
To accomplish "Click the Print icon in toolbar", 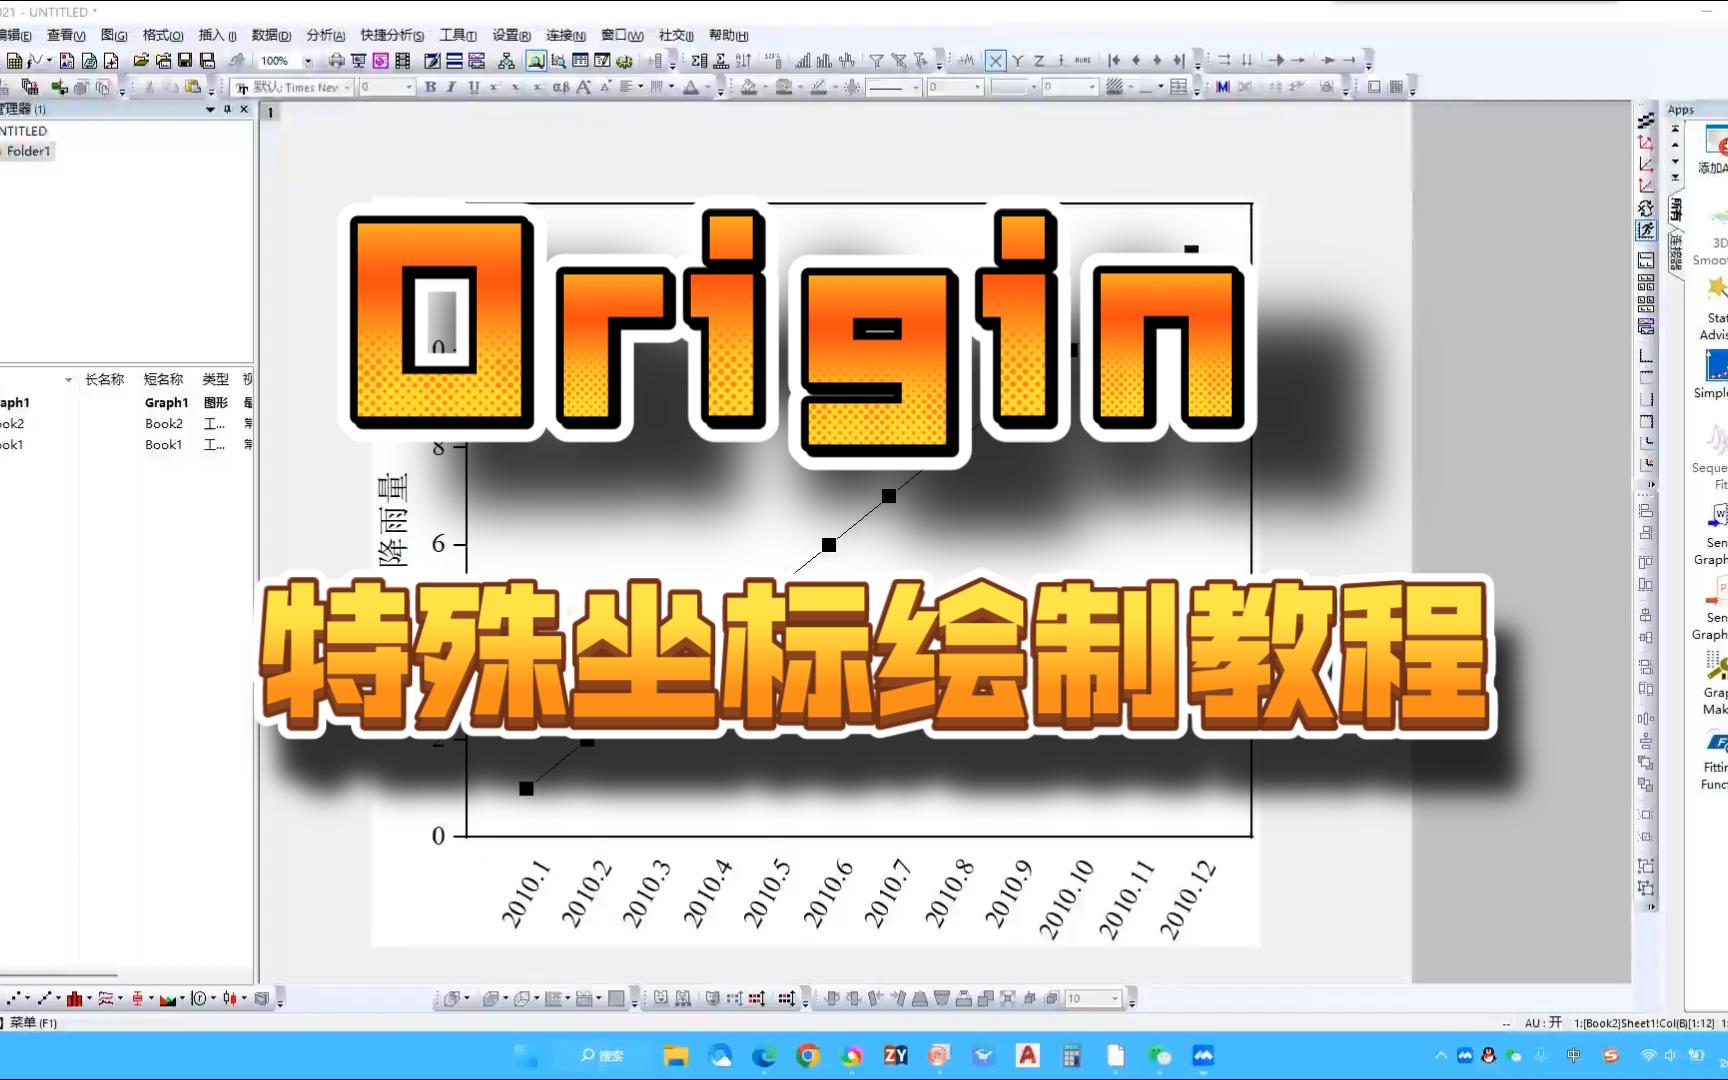I will 336,61.
